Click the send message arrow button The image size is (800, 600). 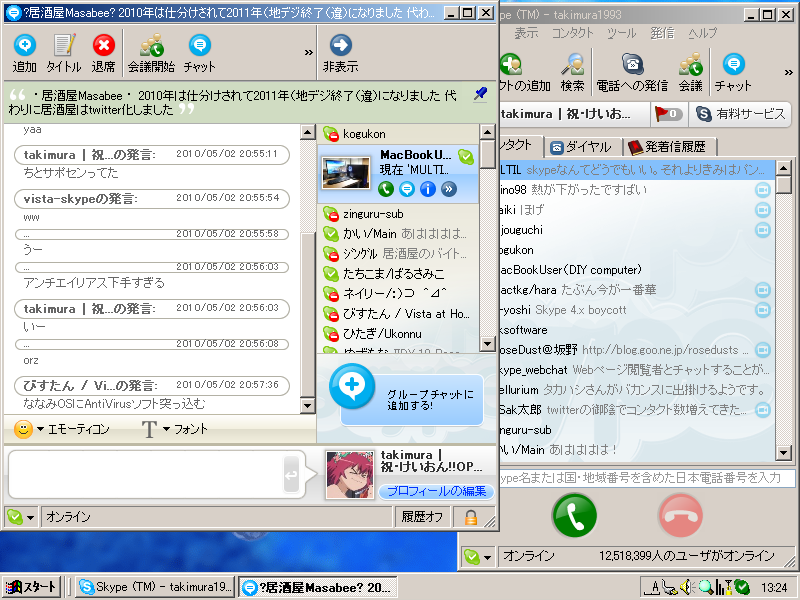click(291, 475)
